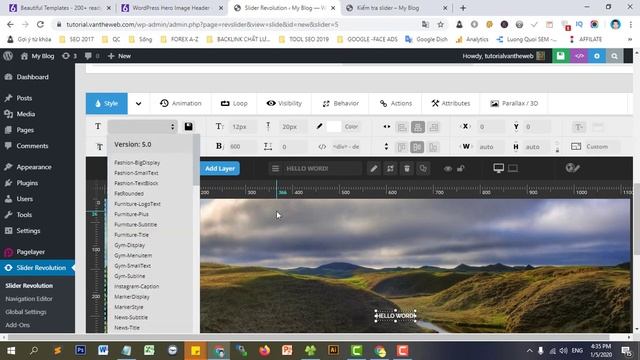Select MarkerStyle style preset
This screenshot has height=360, width=640.
129,307
